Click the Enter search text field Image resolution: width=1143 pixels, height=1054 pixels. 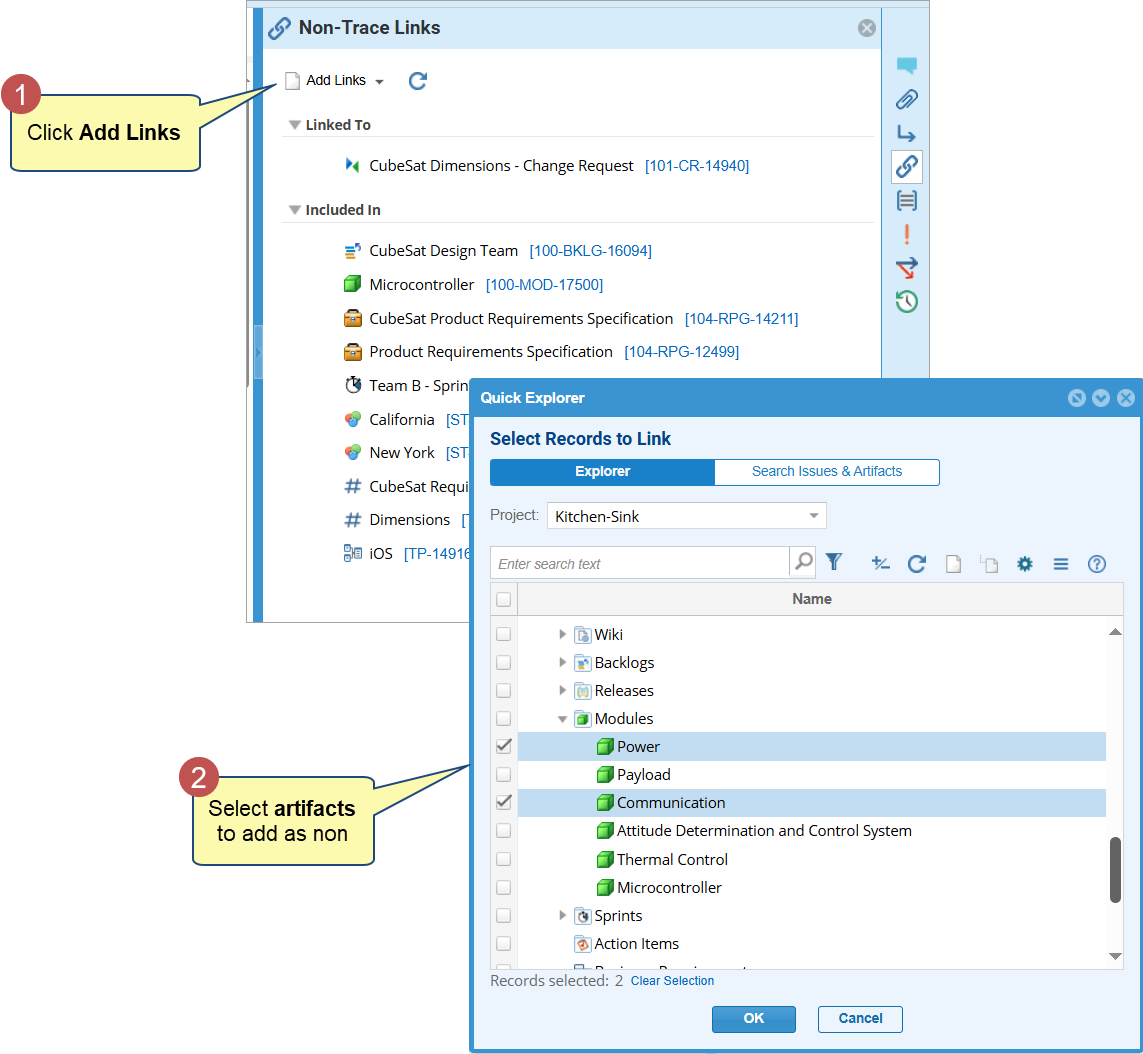640,563
